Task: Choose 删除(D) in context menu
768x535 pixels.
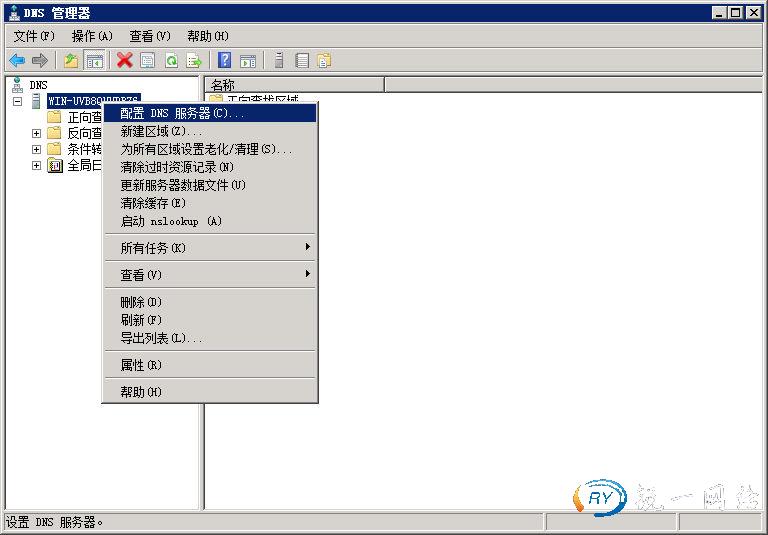Action: click(210, 302)
